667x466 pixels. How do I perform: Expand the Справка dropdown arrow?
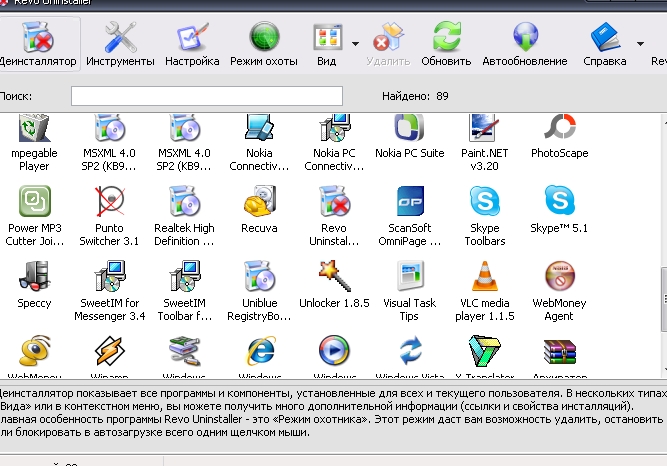[x=639, y=44]
